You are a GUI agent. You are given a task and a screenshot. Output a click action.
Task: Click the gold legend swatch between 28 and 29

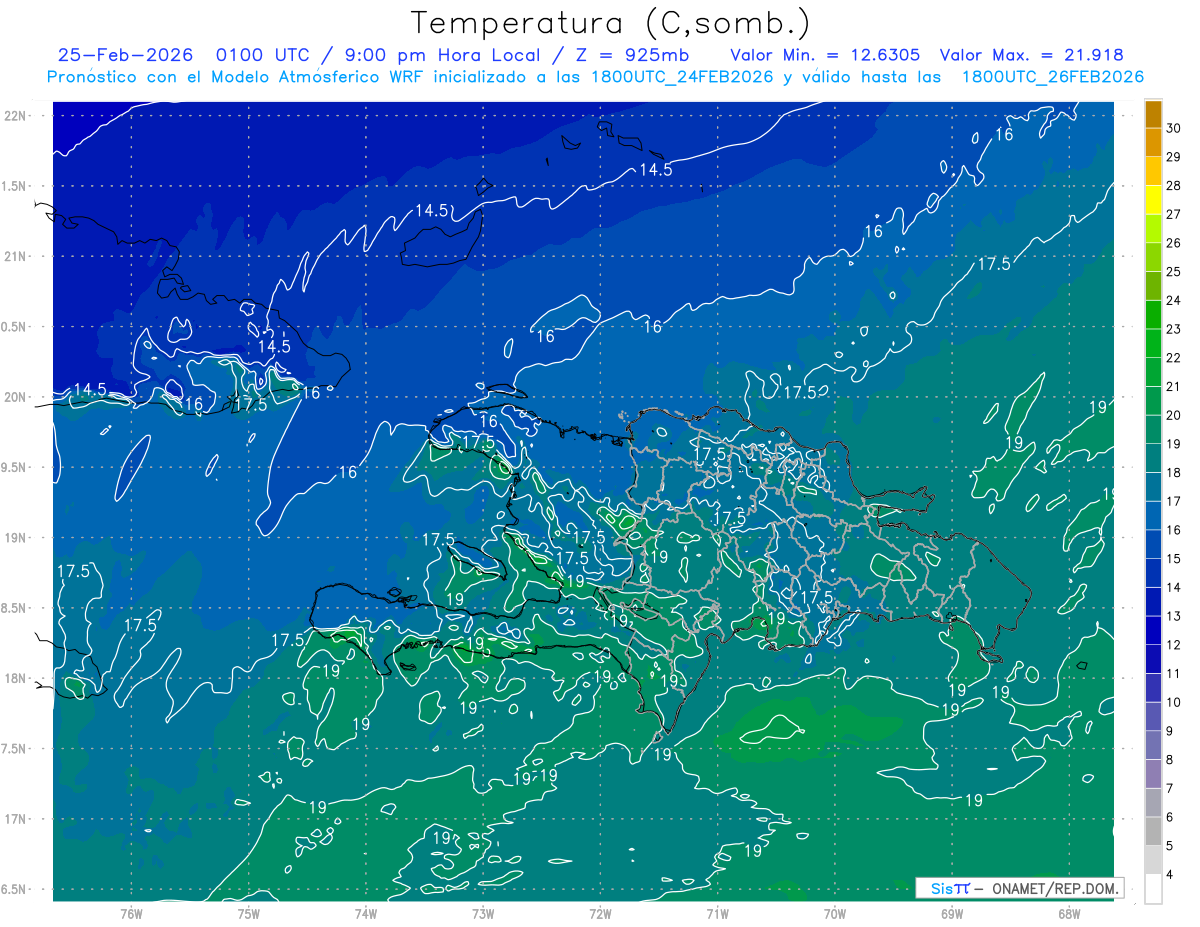(x=1153, y=171)
